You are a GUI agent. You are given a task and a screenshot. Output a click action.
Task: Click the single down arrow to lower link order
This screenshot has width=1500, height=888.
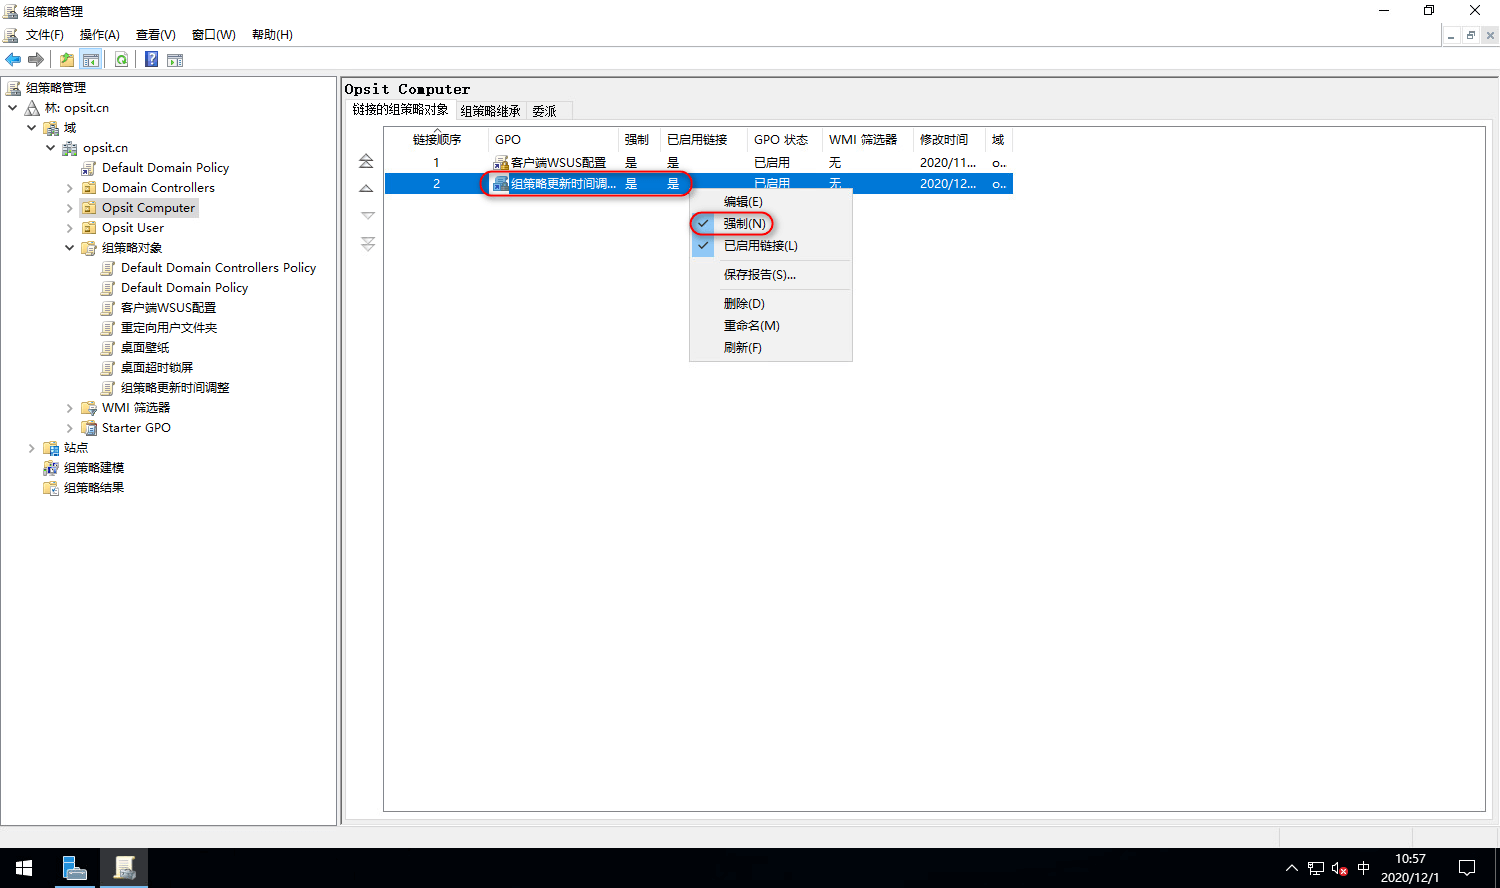click(x=367, y=214)
